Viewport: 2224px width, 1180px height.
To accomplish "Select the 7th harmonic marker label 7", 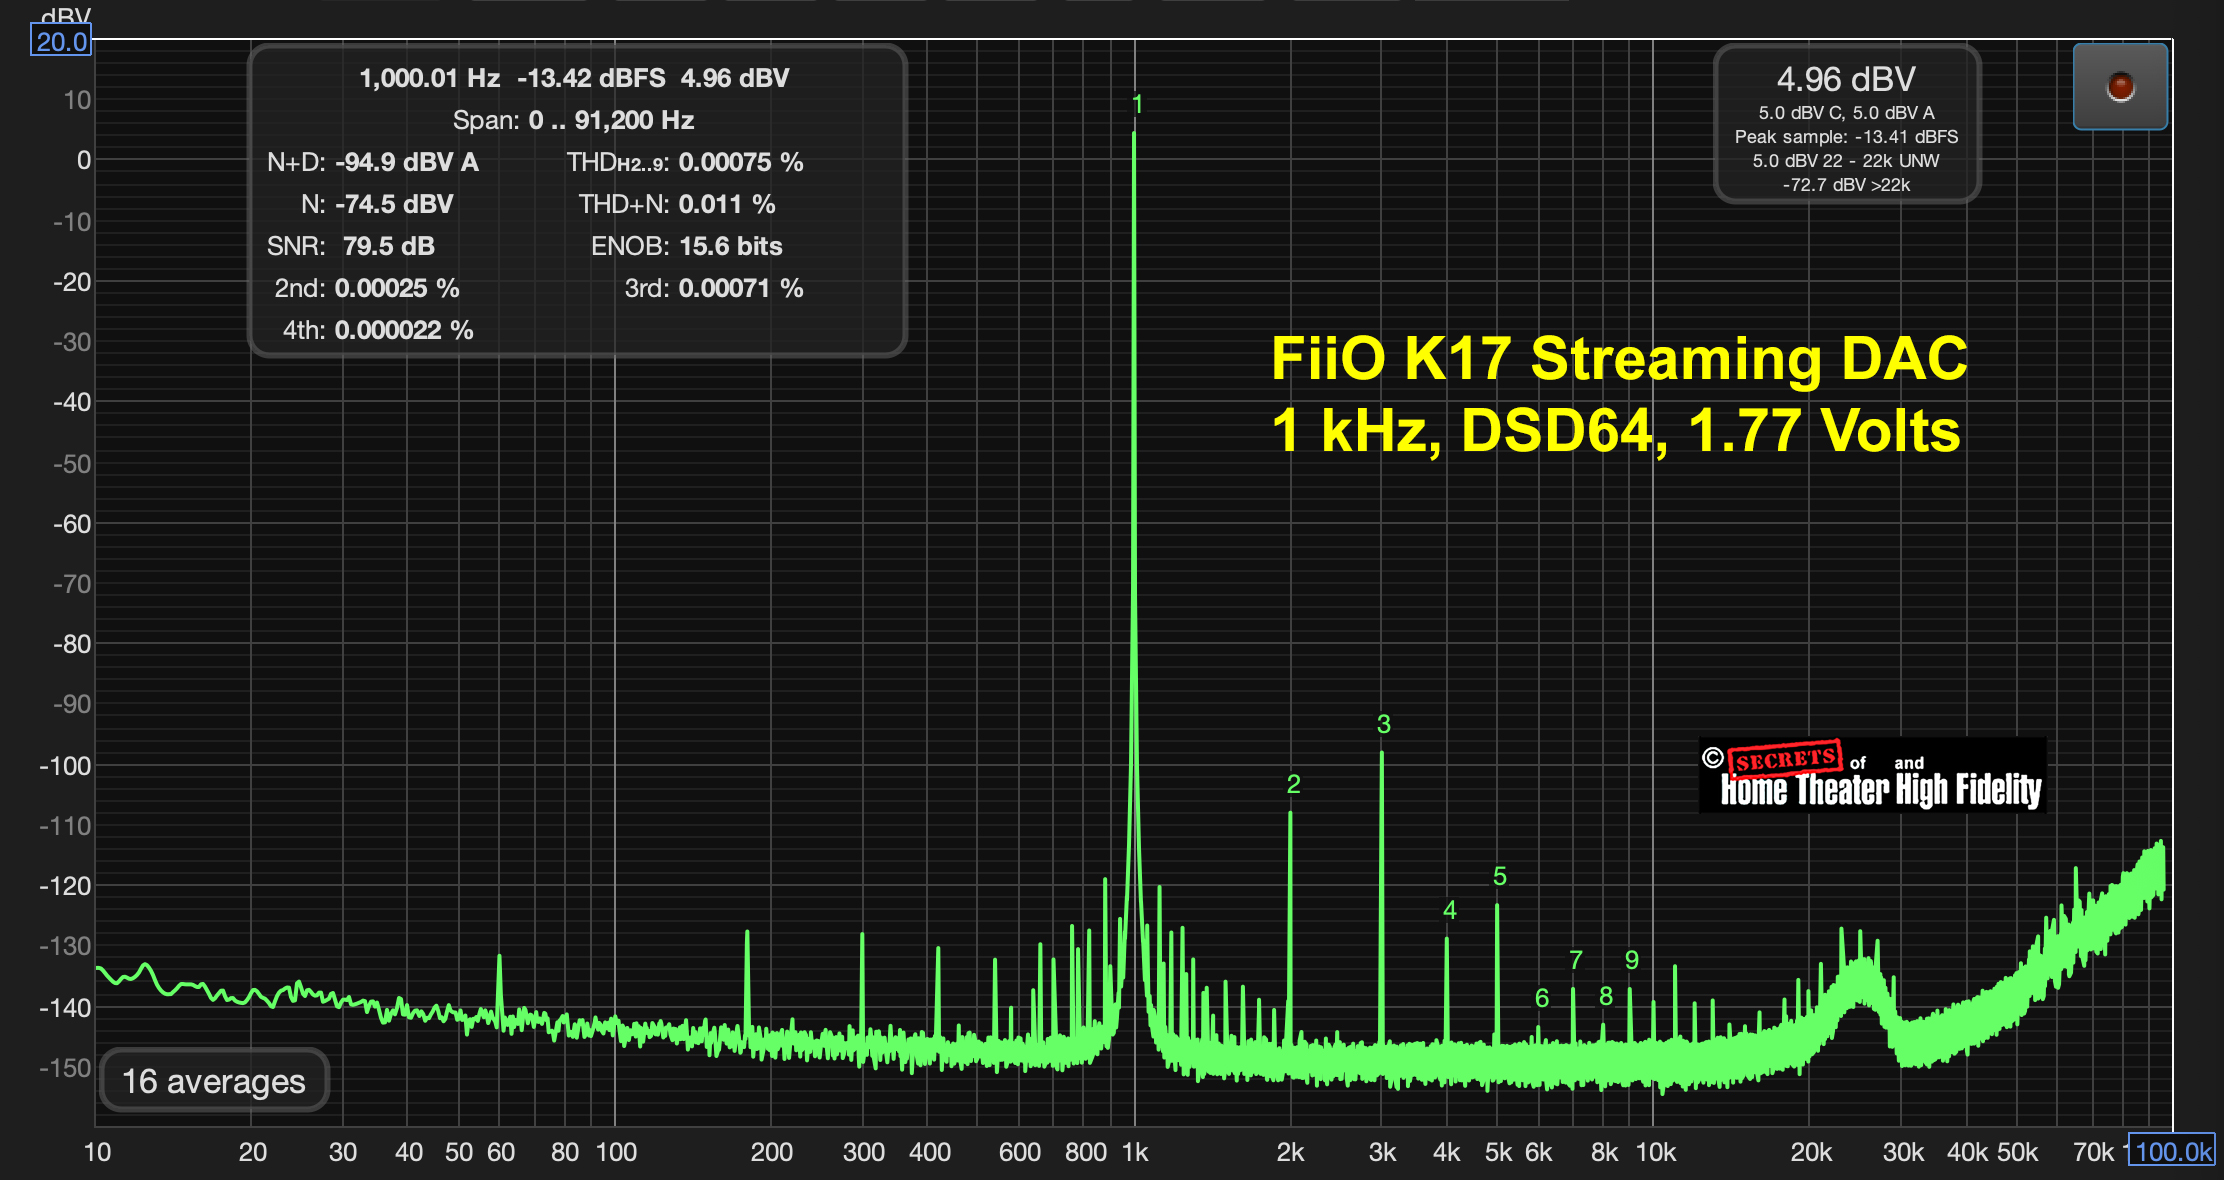I will [x=1575, y=960].
